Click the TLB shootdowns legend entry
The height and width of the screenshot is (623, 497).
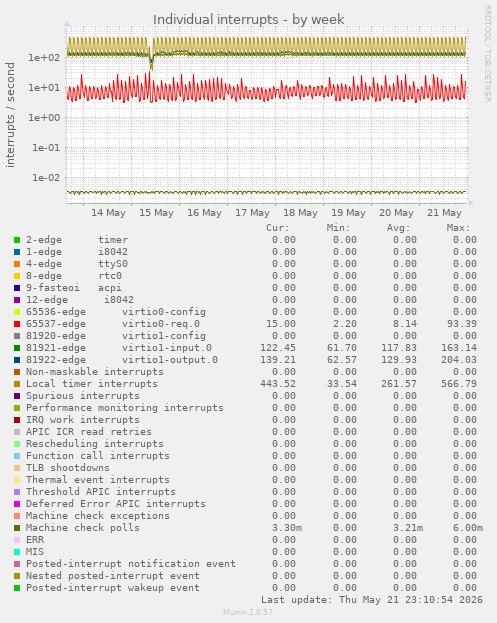[x=68, y=468]
